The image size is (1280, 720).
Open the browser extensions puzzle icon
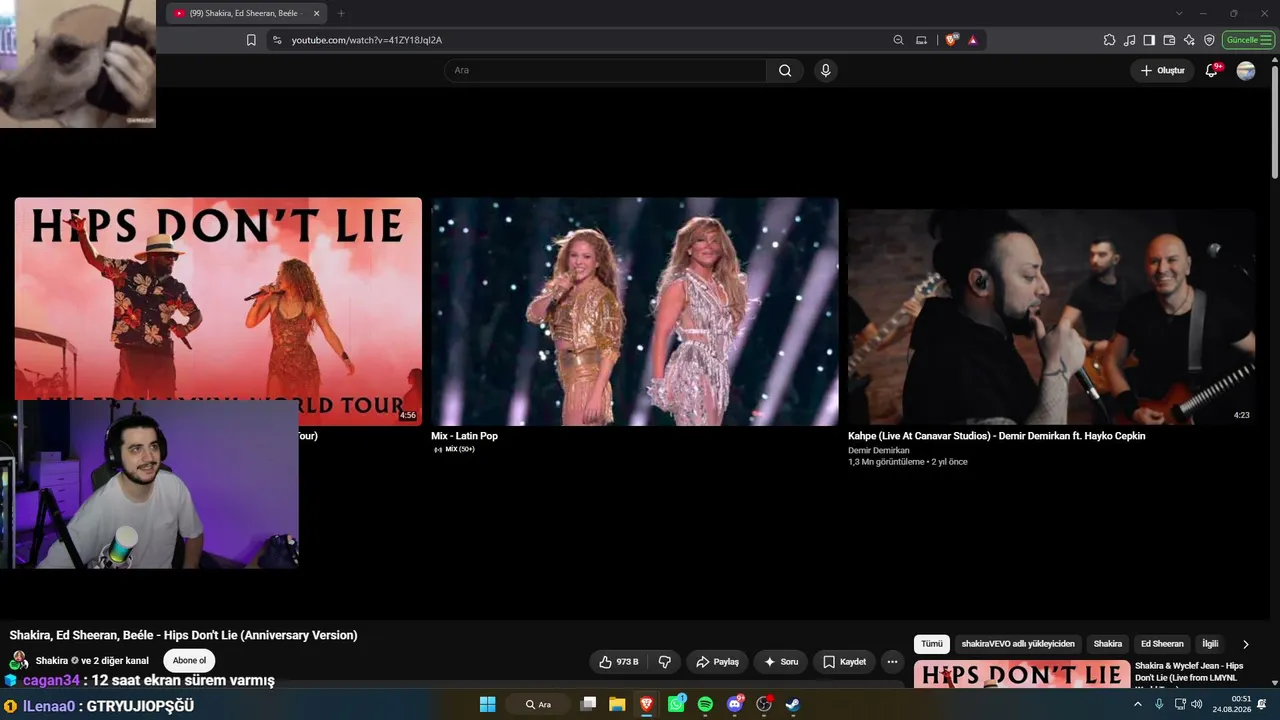point(1109,40)
